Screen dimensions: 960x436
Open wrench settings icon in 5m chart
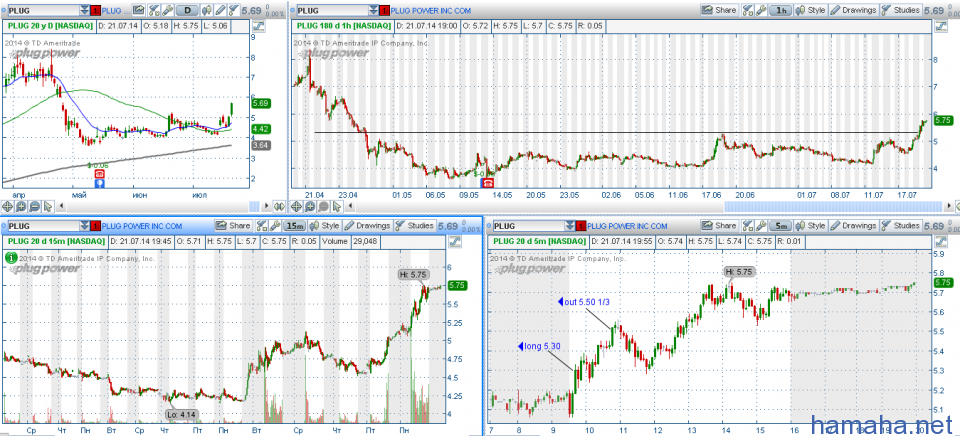pyautogui.click(x=761, y=226)
